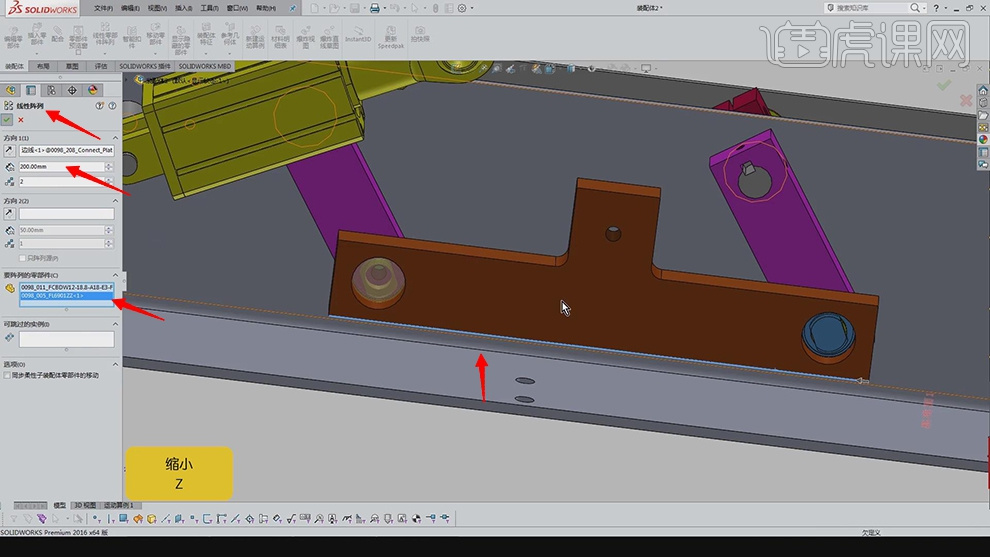This screenshot has height=557, width=990.
Task: Open the 插入 menu
Action: [183, 8]
